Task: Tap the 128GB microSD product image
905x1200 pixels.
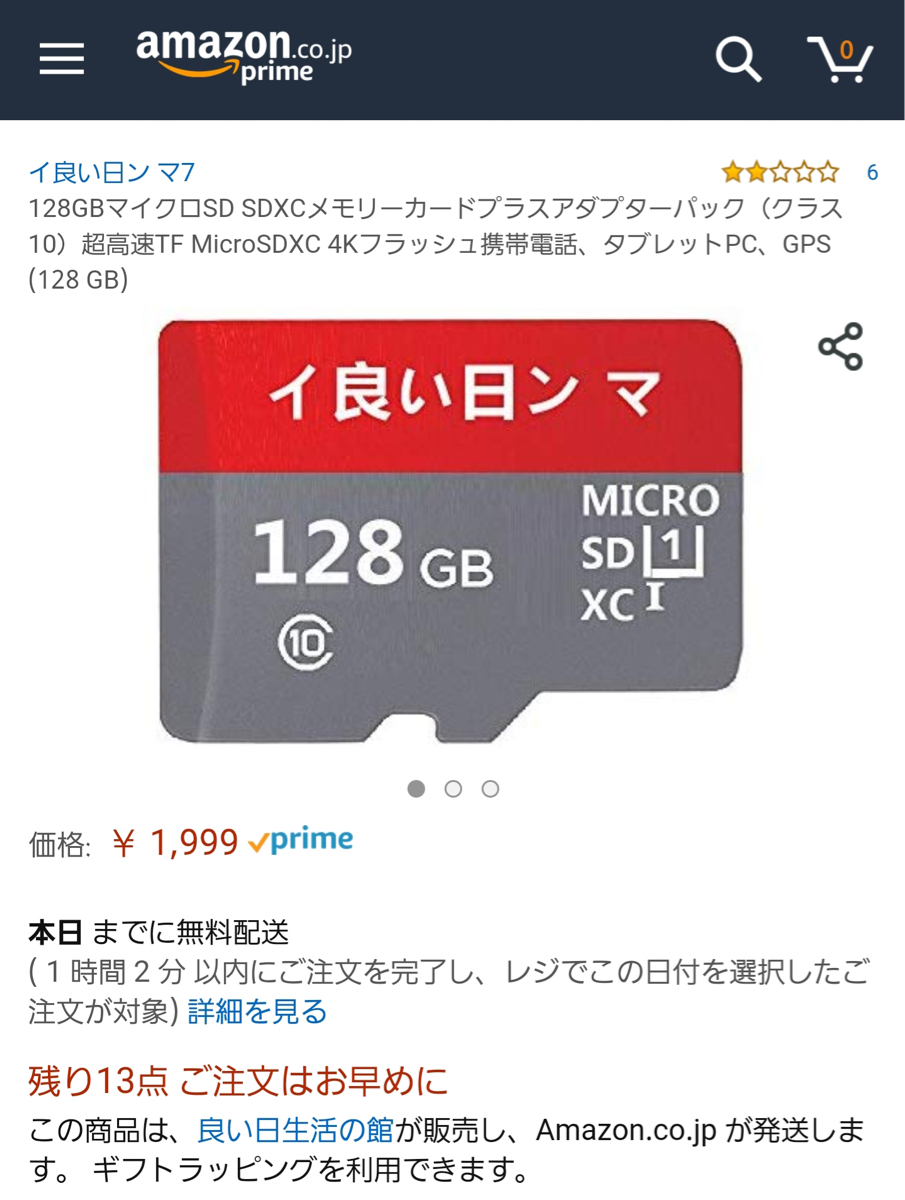Action: click(450, 530)
